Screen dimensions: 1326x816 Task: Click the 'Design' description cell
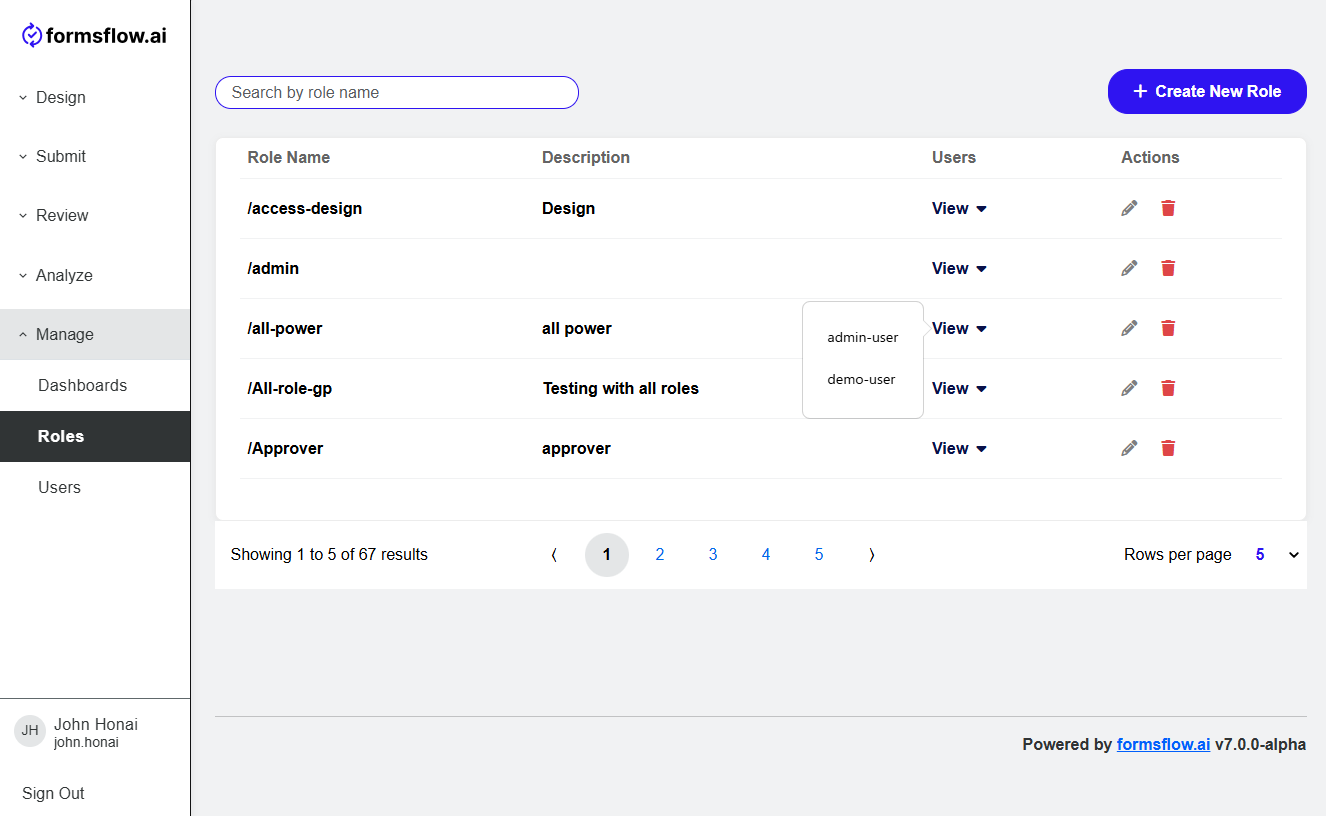pos(568,208)
